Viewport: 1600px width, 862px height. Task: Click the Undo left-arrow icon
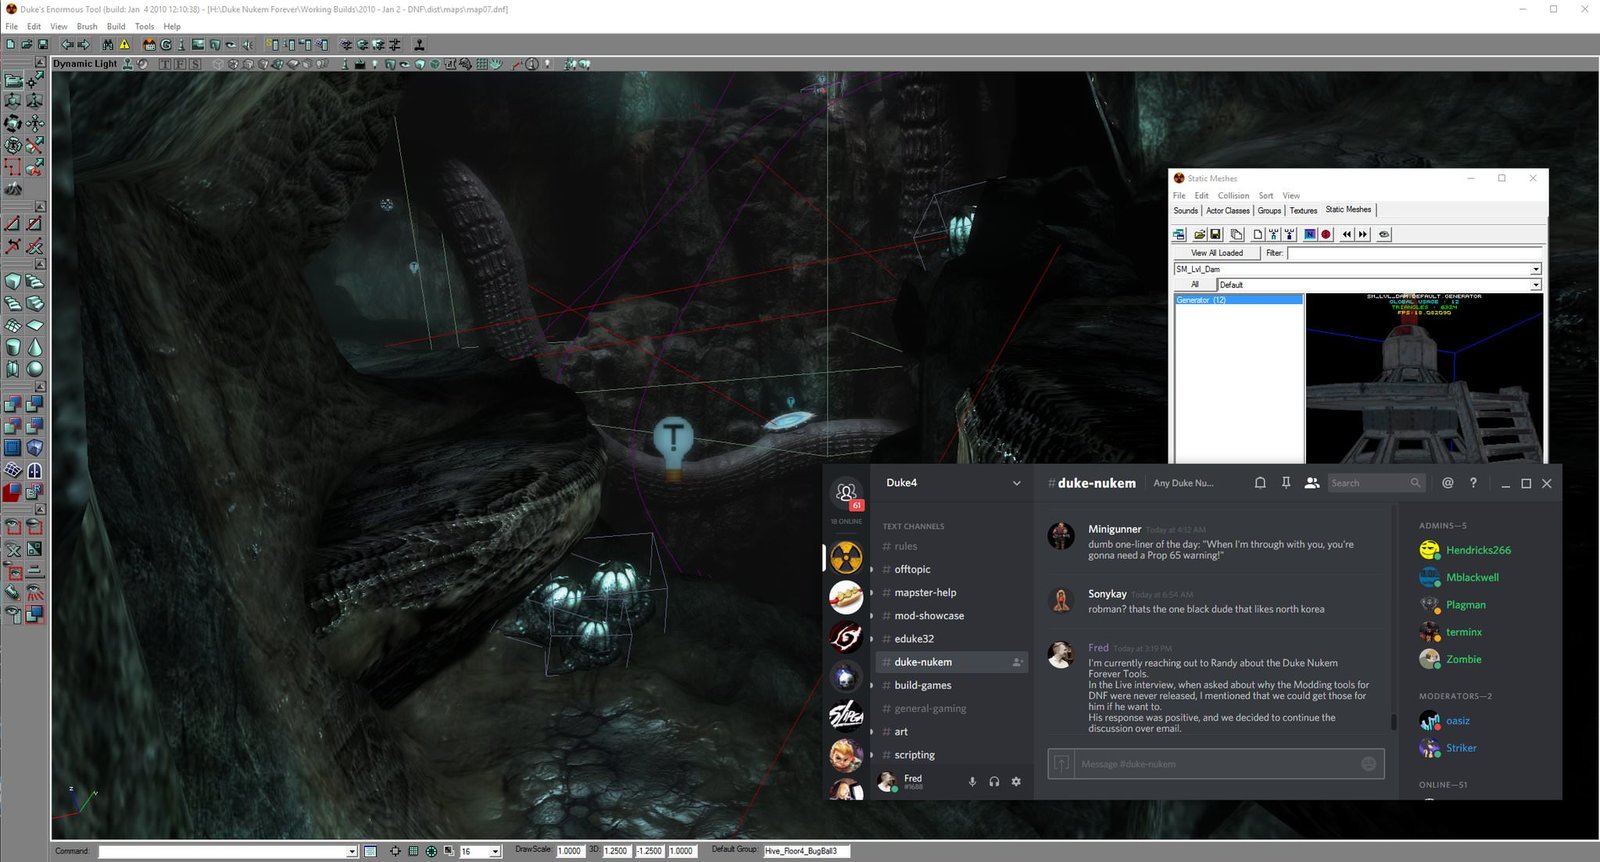coord(67,44)
